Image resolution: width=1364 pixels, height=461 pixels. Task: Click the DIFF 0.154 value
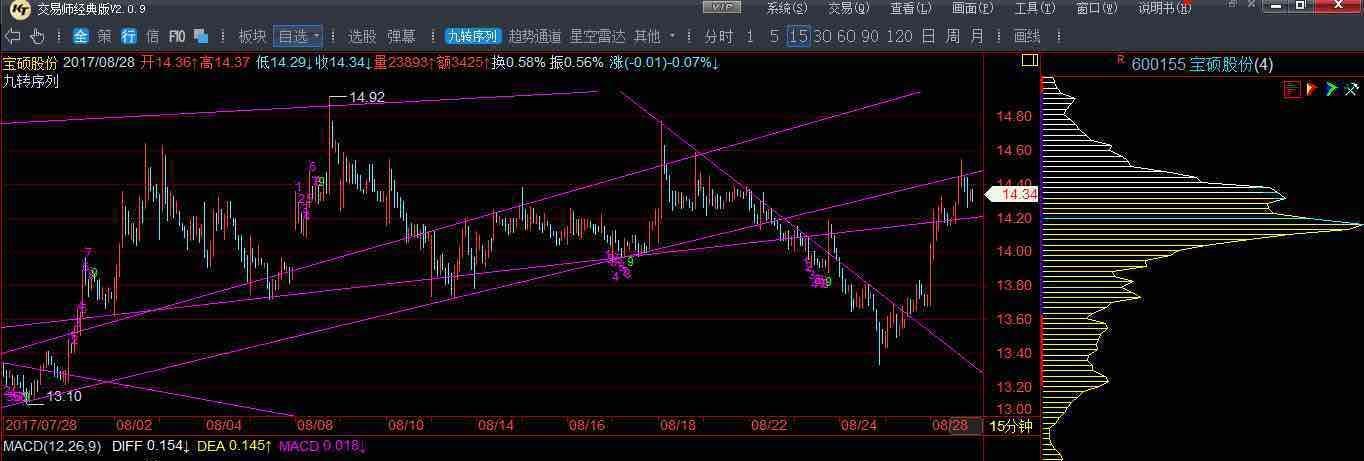coord(152,445)
